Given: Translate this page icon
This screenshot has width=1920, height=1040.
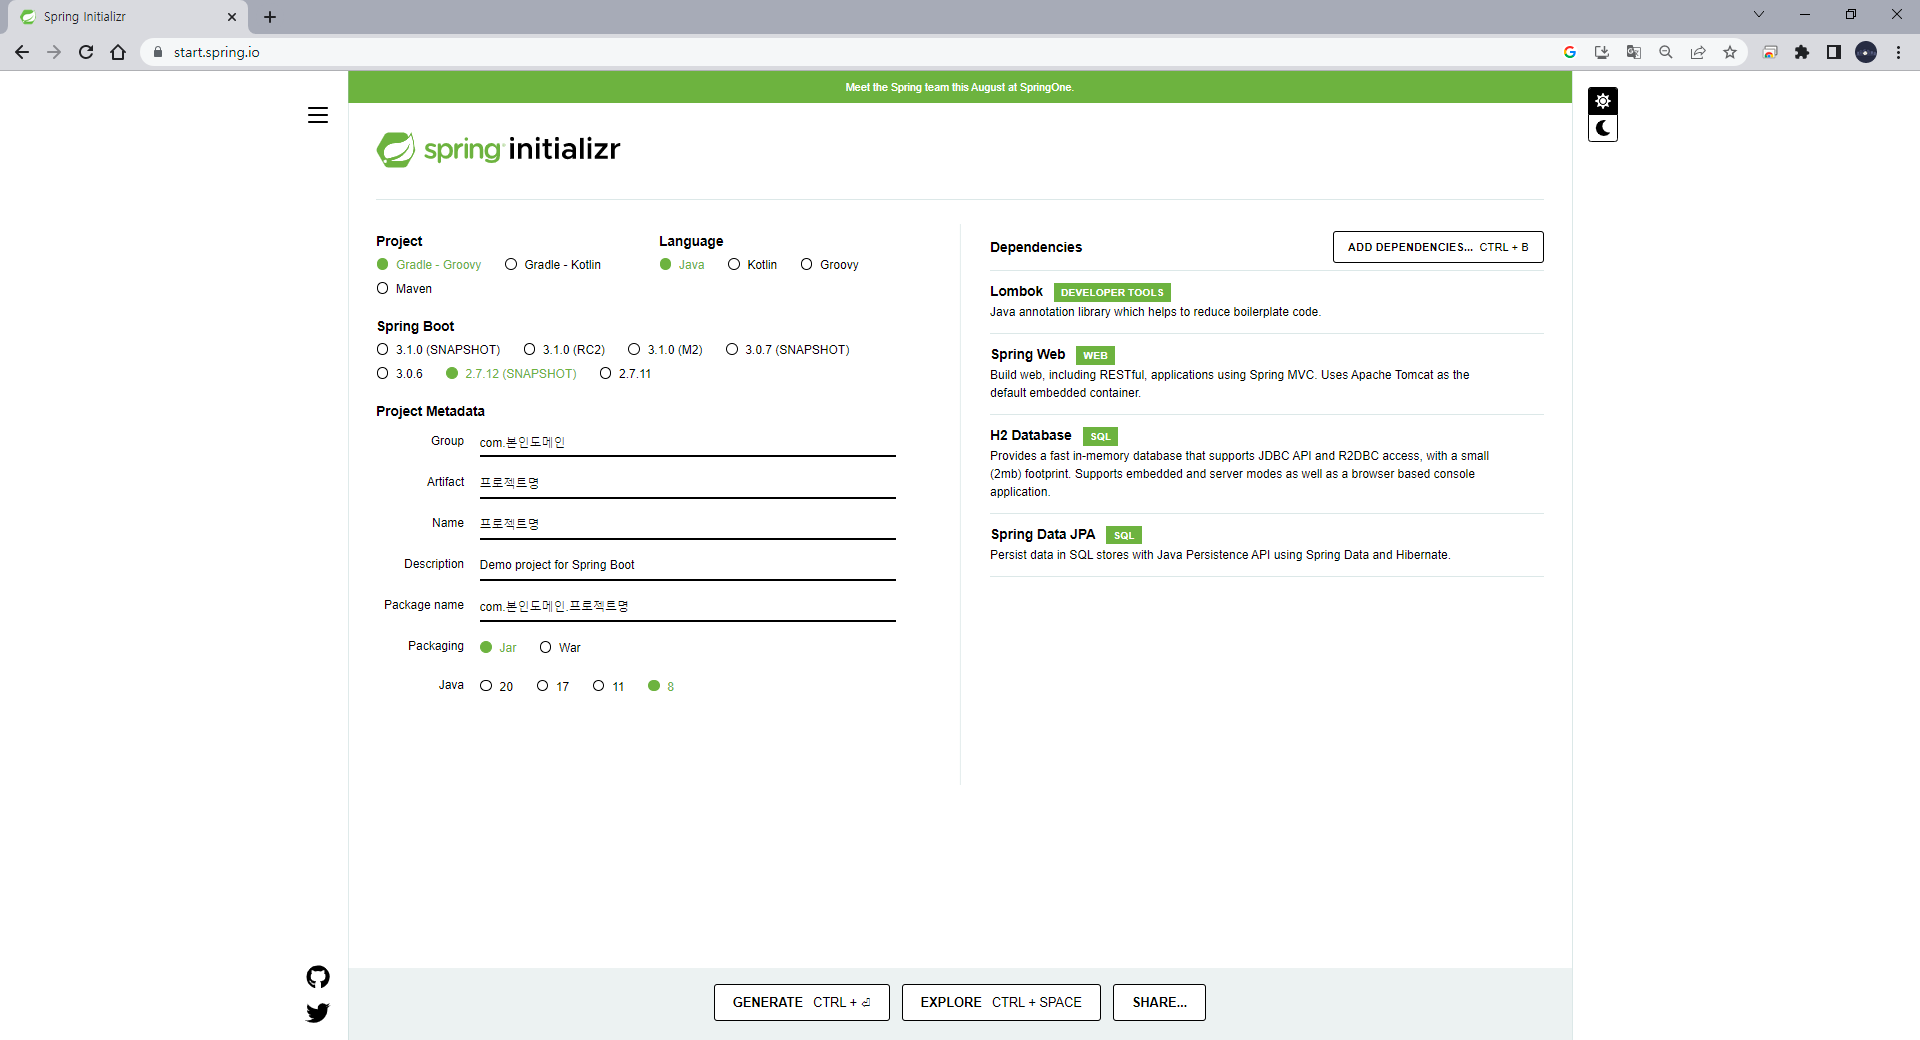Looking at the screenshot, I should point(1634,52).
